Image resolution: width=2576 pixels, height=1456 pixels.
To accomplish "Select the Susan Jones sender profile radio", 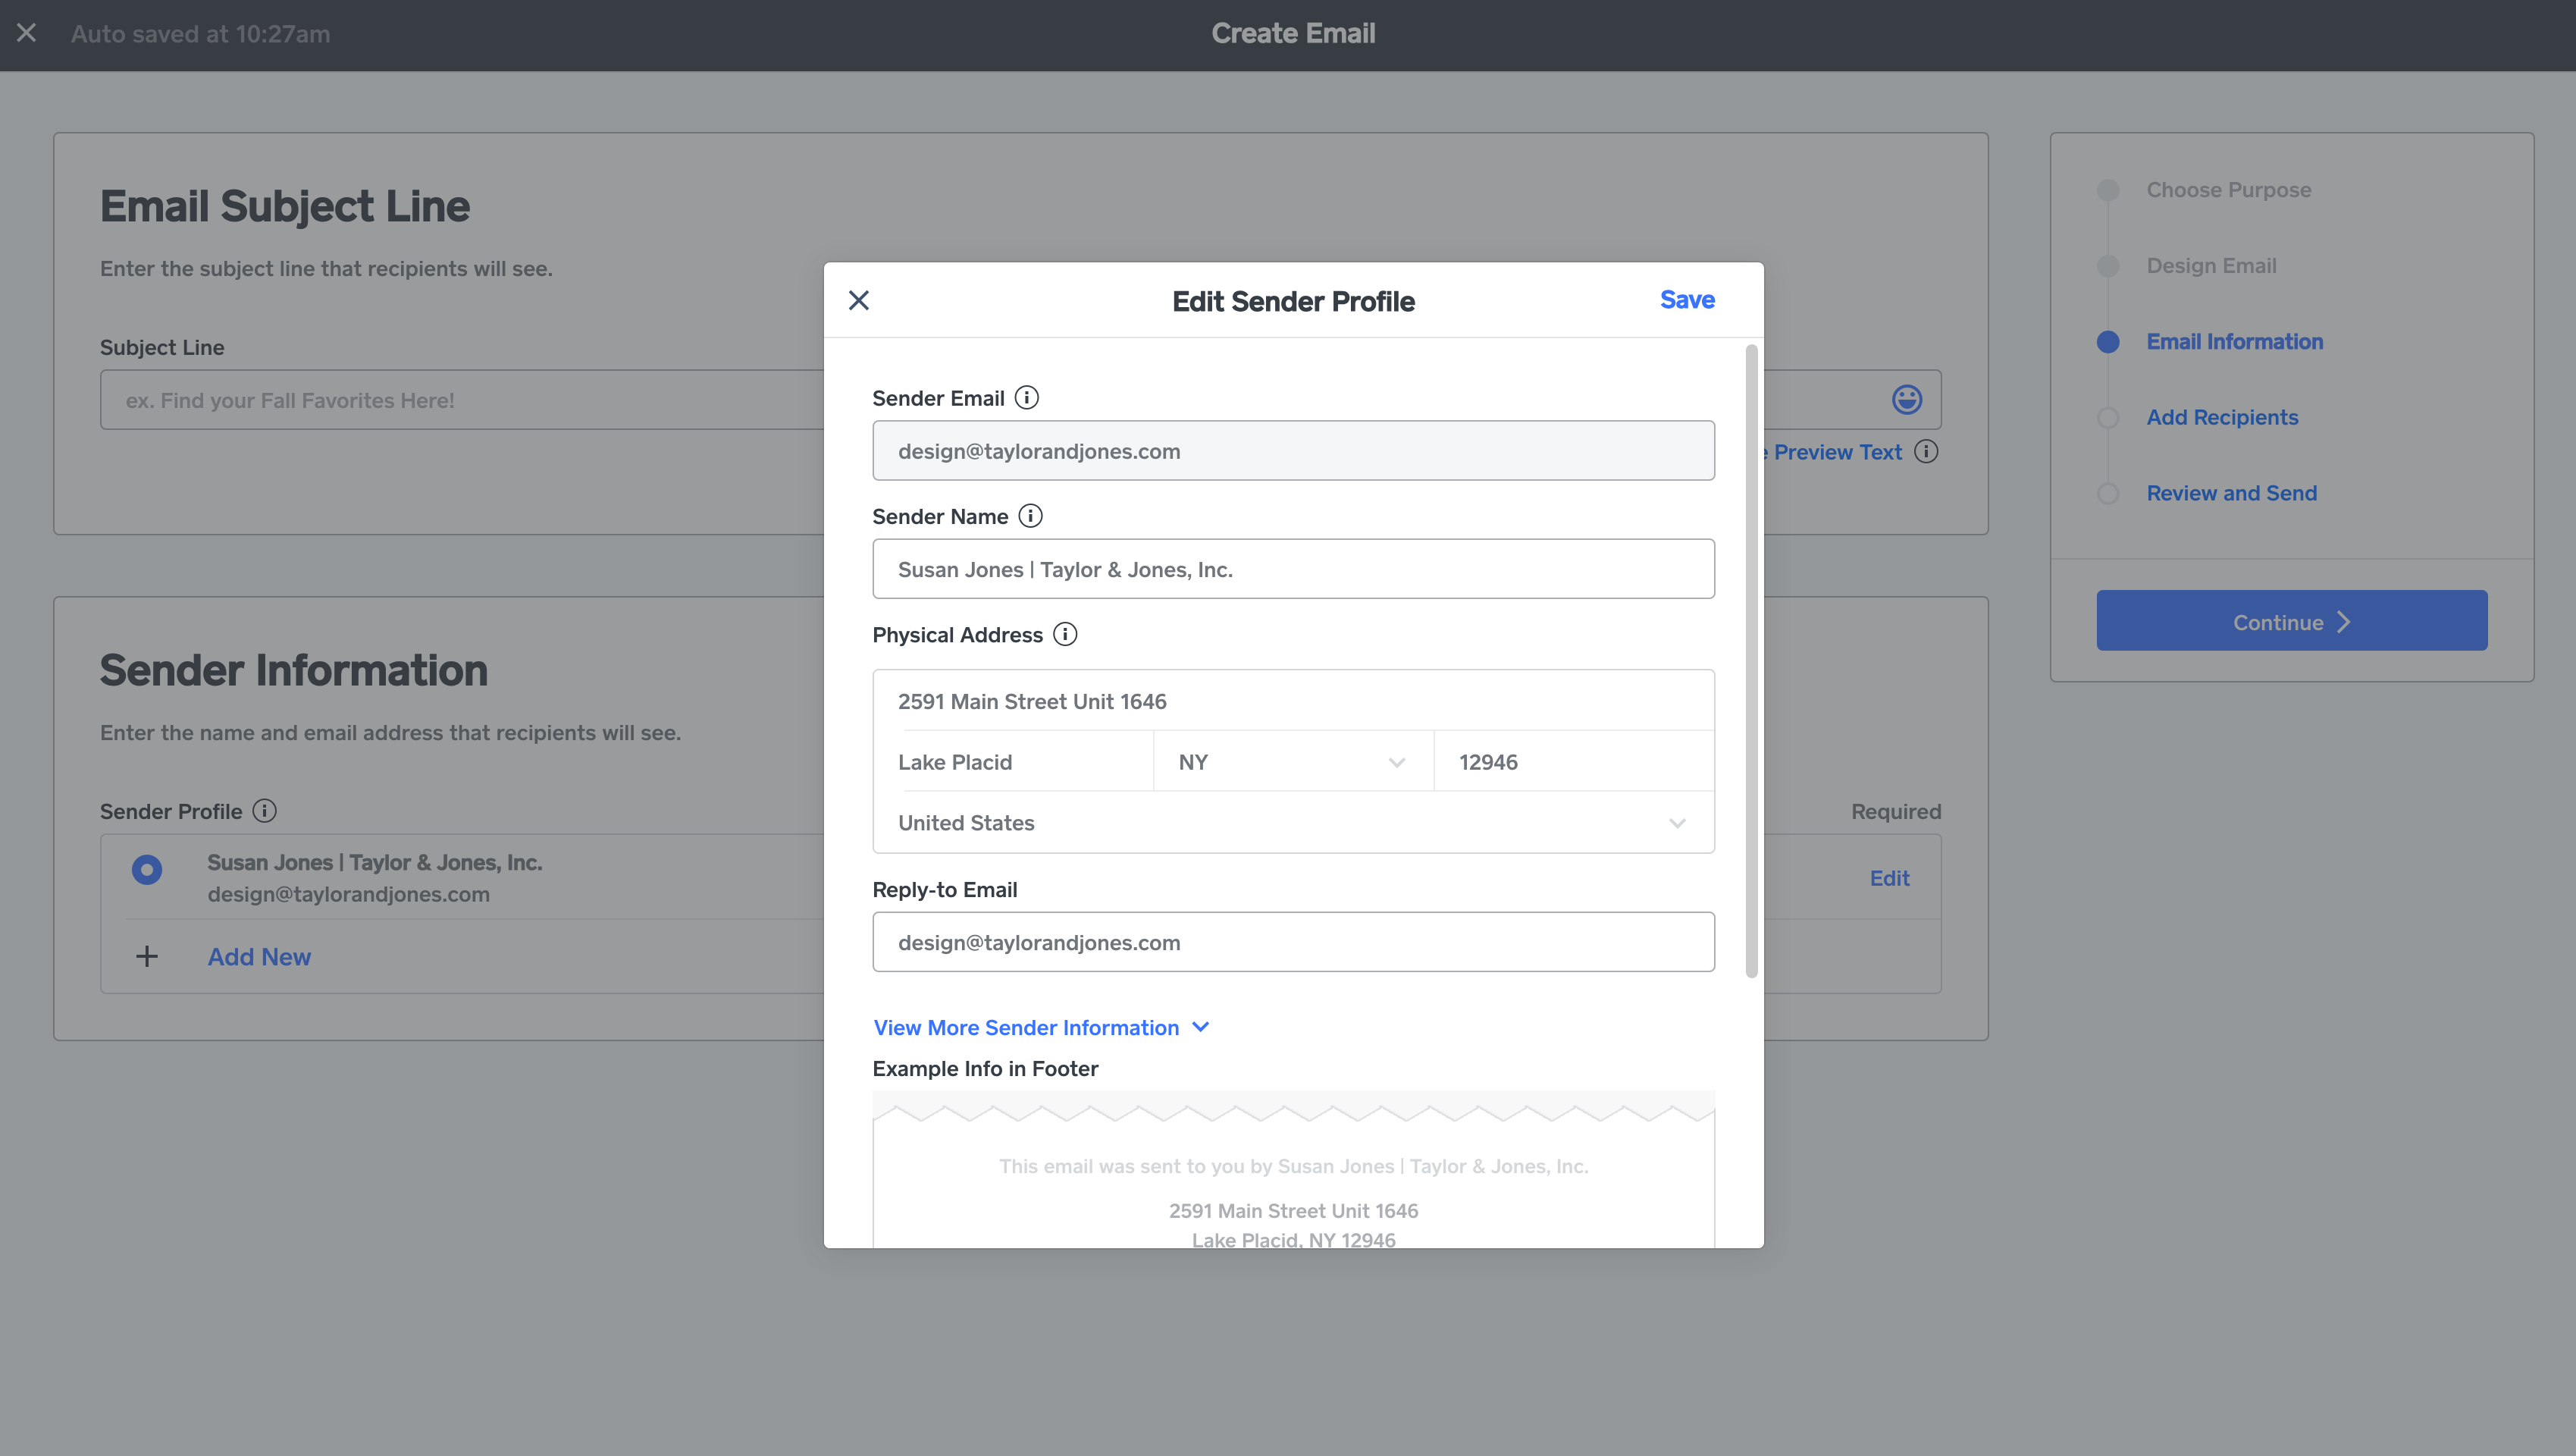I will [147, 870].
